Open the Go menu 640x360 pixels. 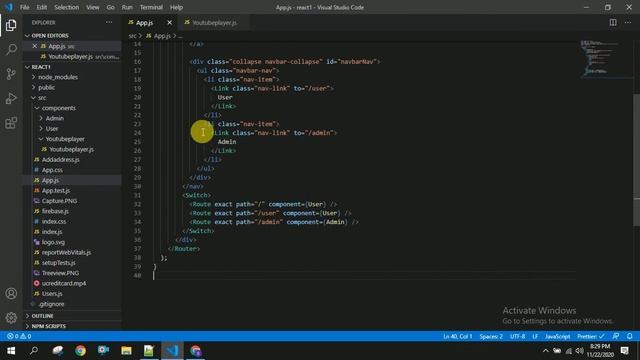pos(110,7)
